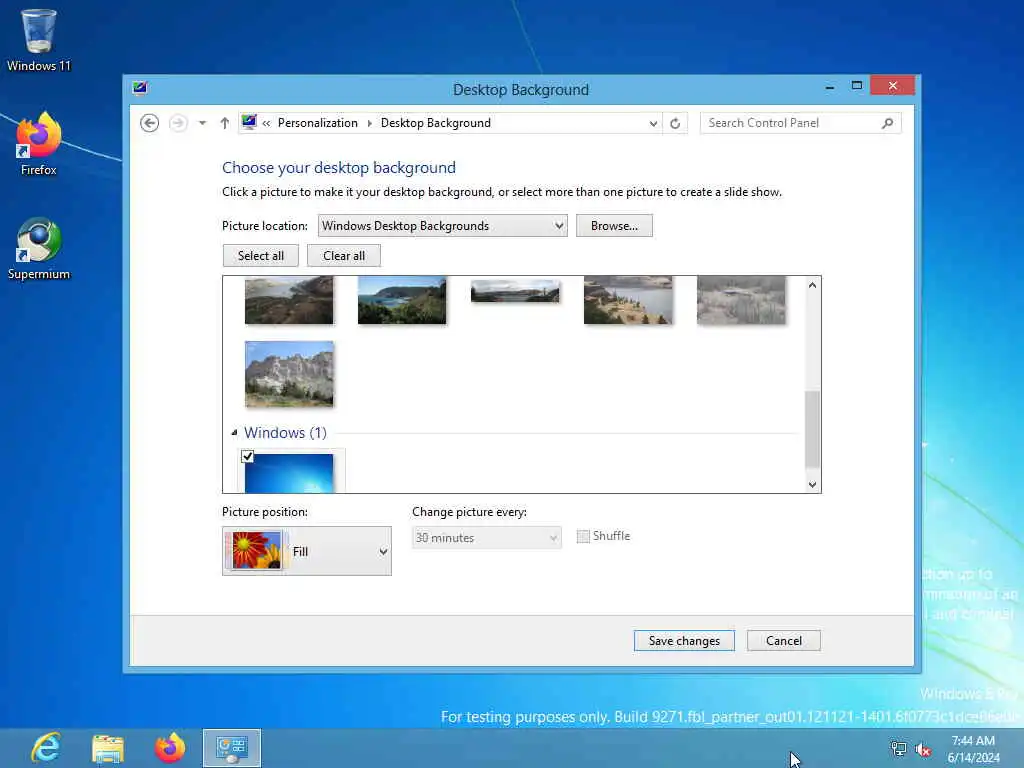Click Desktop Background breadcrumb entry

pos(436,123)
